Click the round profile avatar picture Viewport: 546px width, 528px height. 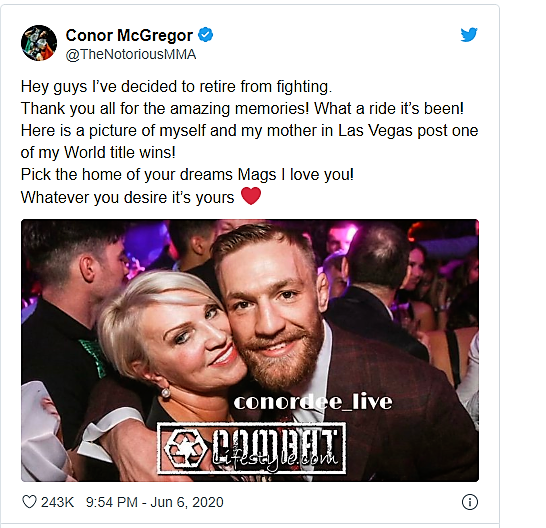click(x=39, y=43)
